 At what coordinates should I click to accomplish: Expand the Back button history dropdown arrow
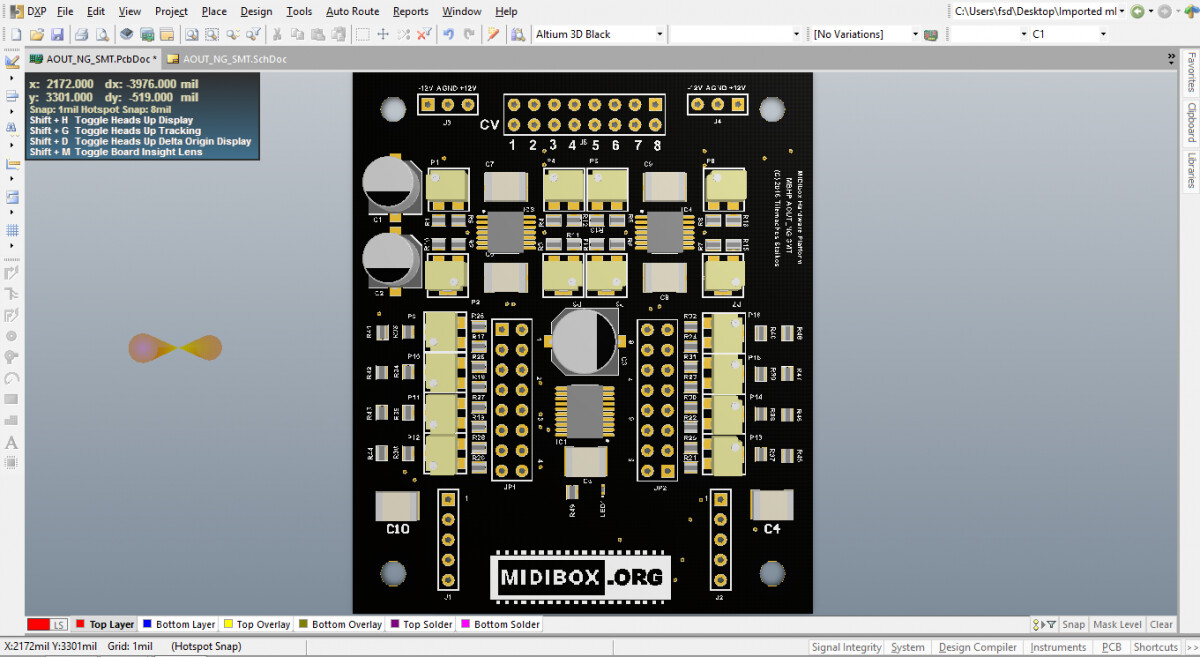pyautogui.click(x=1150, y=11)
